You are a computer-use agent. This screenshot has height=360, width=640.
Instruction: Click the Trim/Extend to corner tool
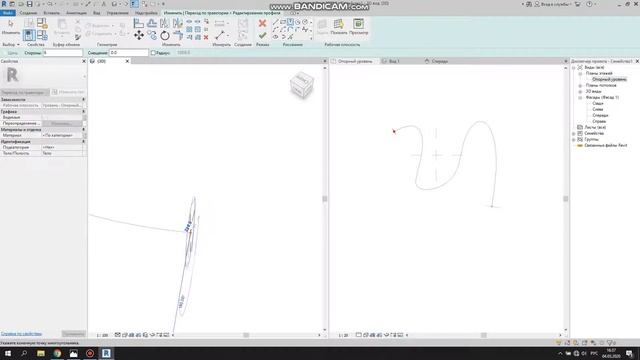[x=178, y=36]
